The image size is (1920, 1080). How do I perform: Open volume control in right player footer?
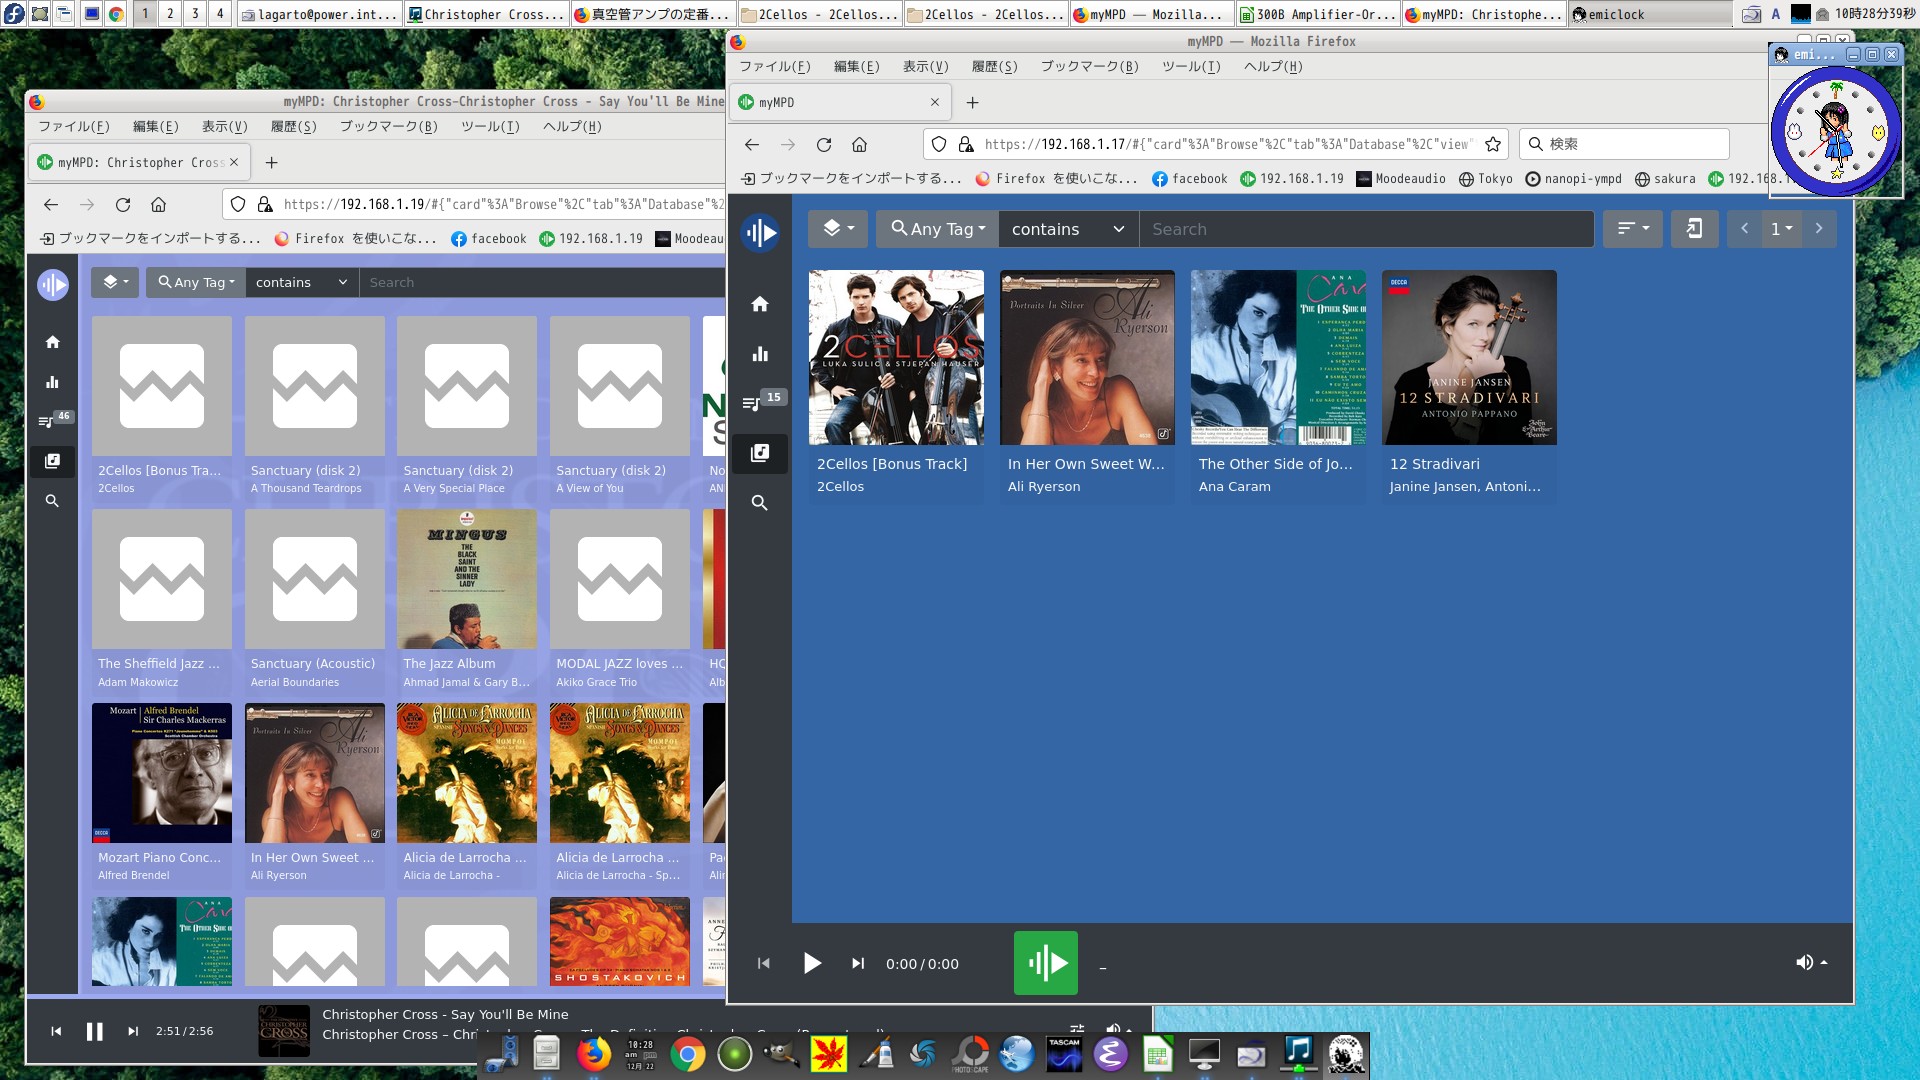(1811, 962)
